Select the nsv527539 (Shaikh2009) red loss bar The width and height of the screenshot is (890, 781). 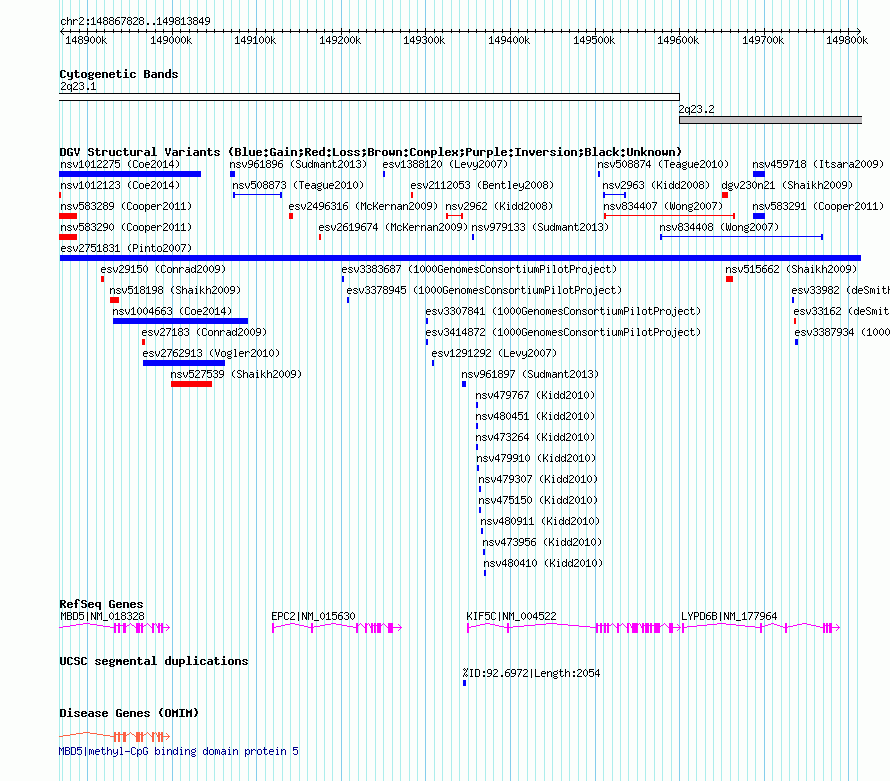point(191,384)
